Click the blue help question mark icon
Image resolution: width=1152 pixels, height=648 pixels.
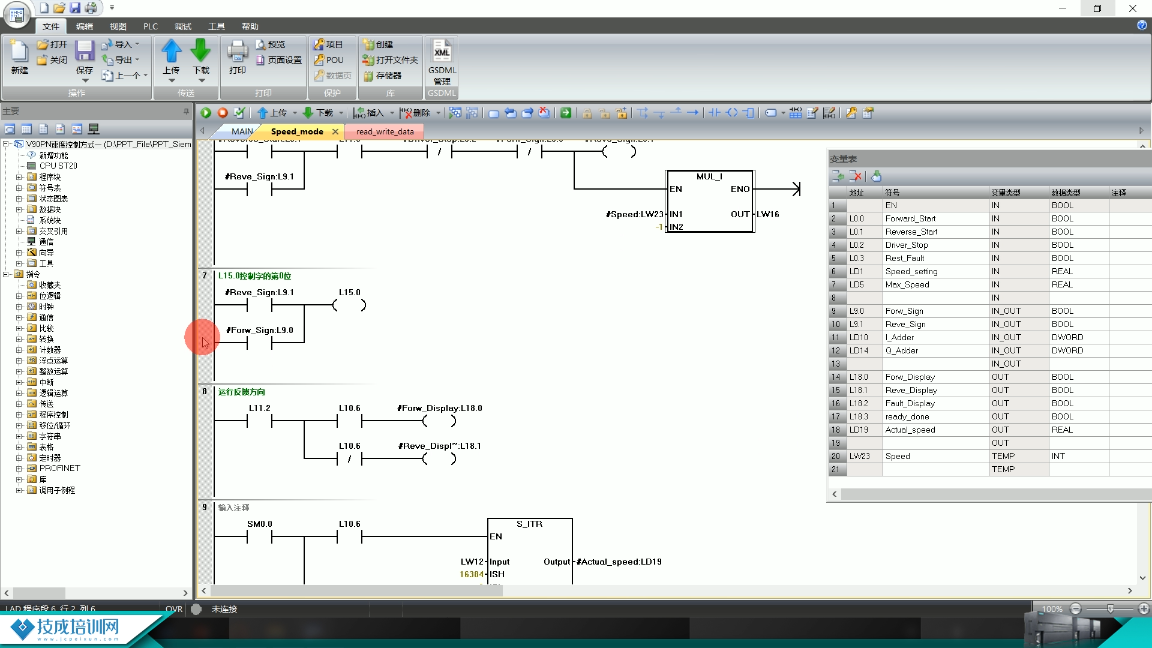point(1142,26)
